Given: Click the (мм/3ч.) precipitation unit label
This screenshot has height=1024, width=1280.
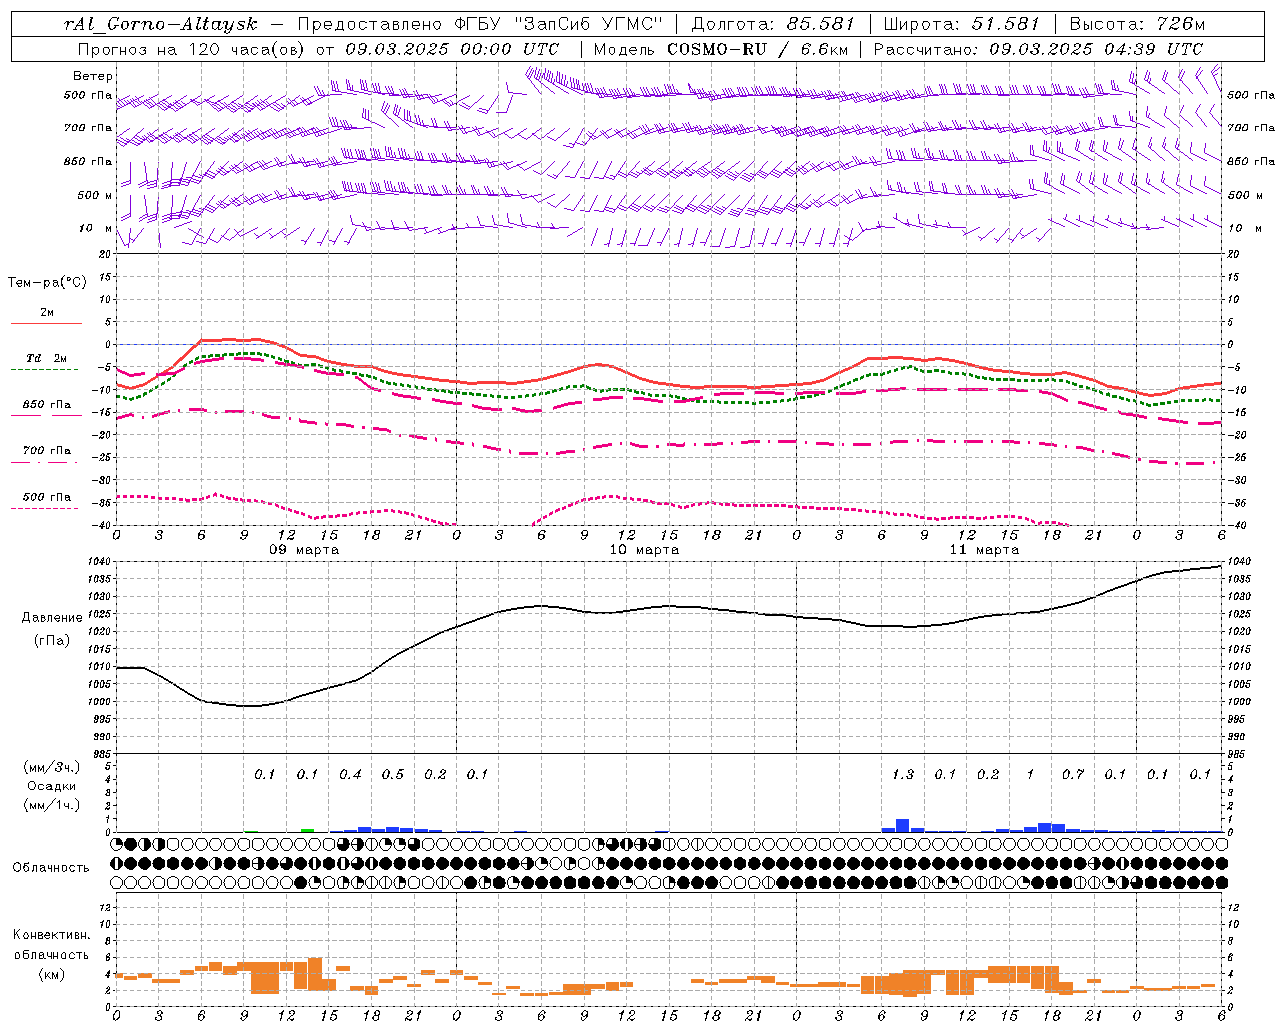Looking at the screenshot, I should 51,768.
